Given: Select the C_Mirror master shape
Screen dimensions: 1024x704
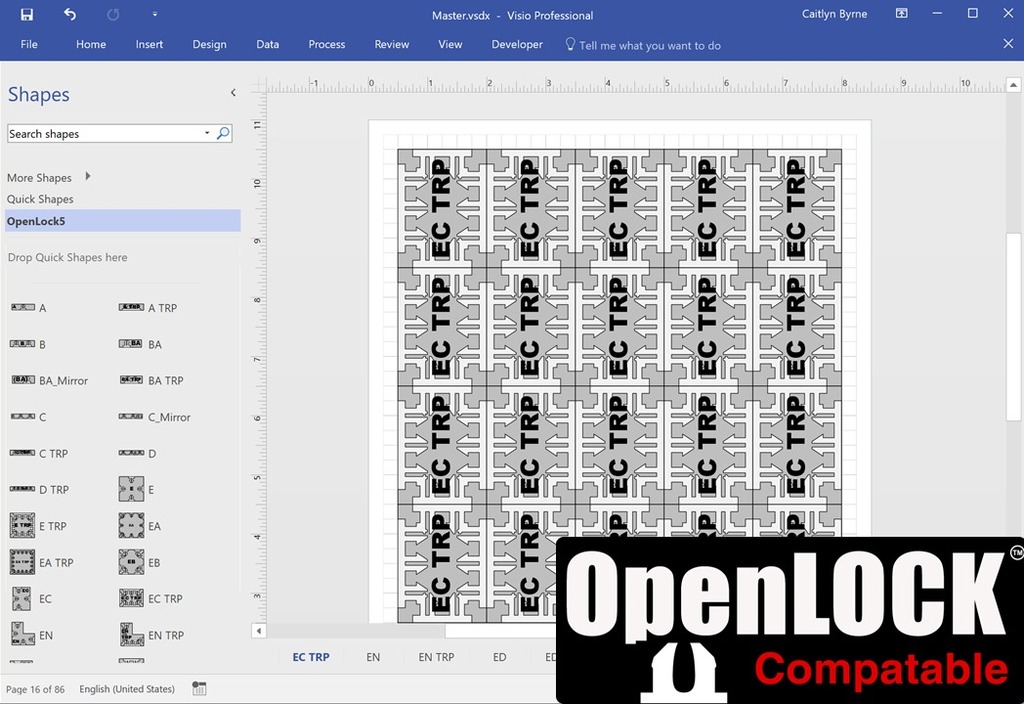Looking at the screenshot, I should click(155, 417).
